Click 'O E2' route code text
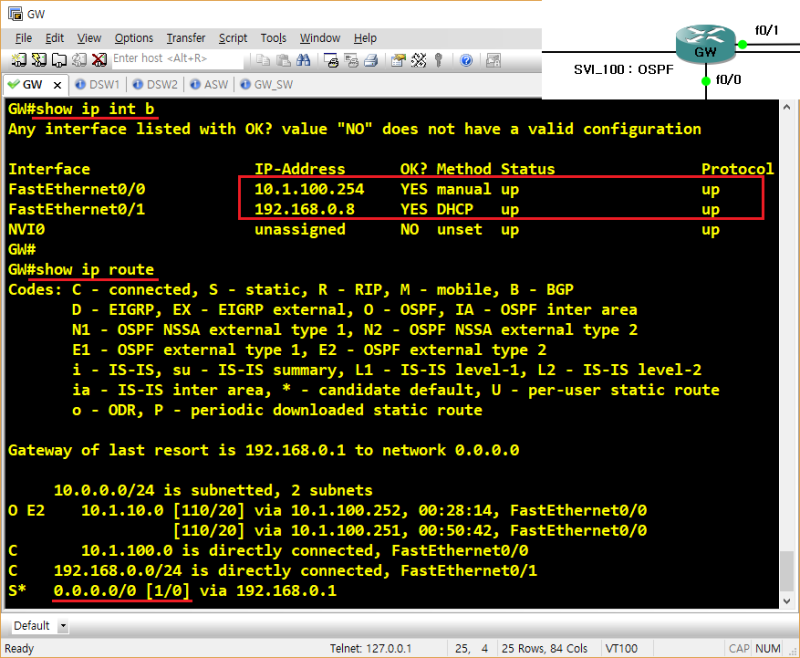The height and width of the screenshot is (658, 800). (27, 510)
